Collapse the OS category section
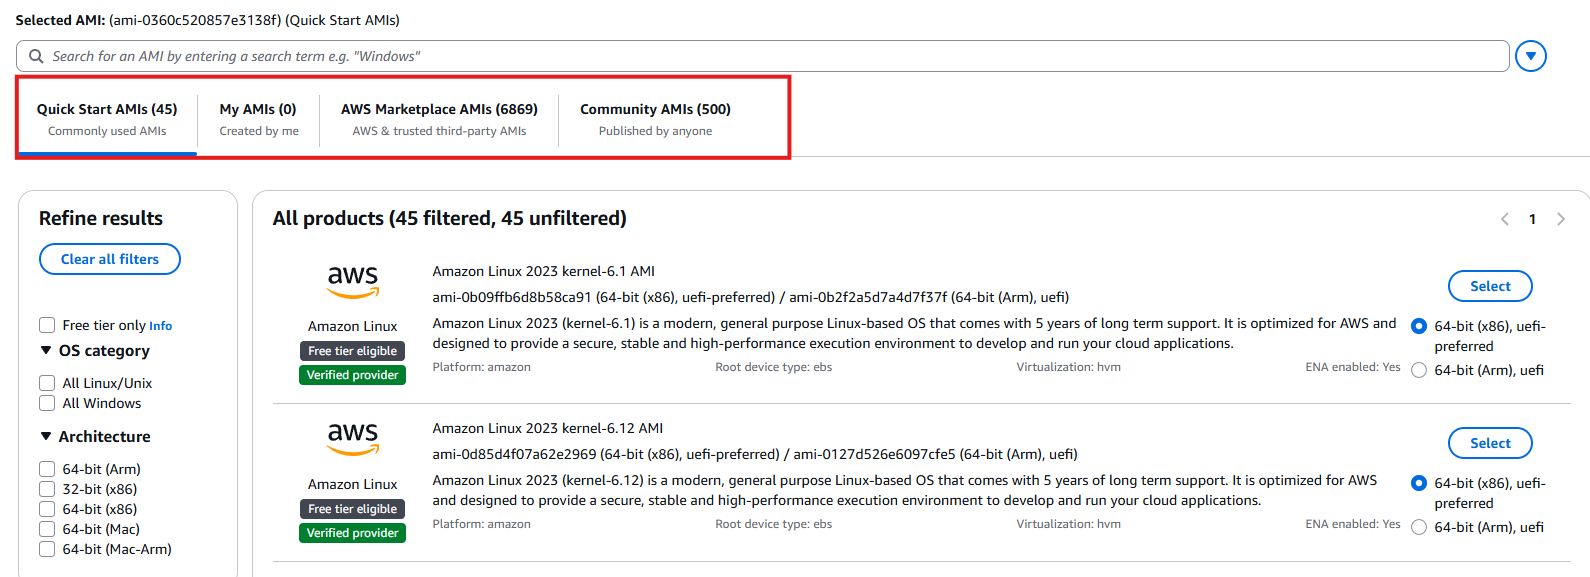 (x=46, y=350)
